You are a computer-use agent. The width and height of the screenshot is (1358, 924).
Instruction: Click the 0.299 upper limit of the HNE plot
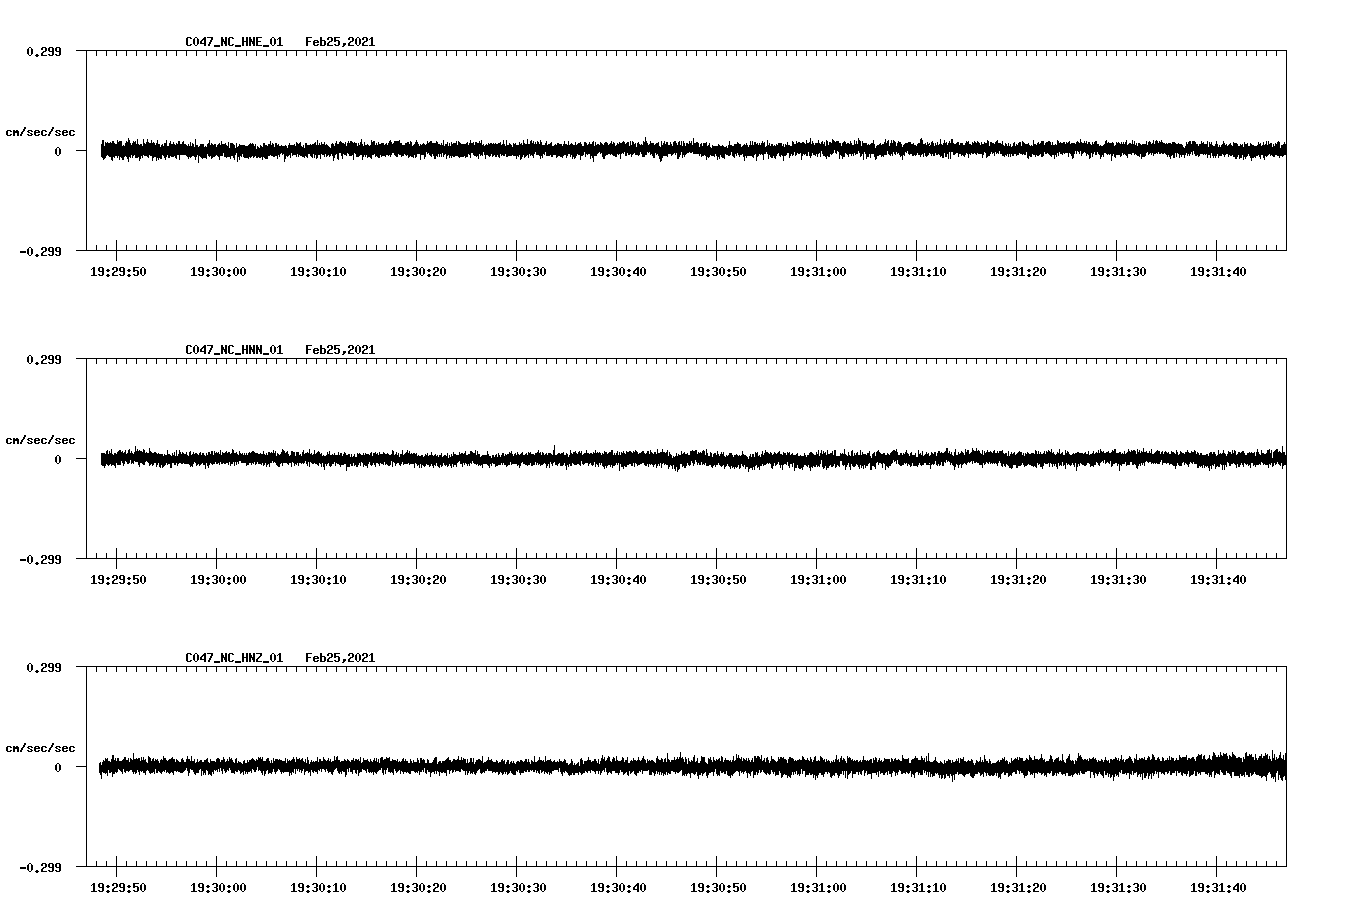coord(44,51)
